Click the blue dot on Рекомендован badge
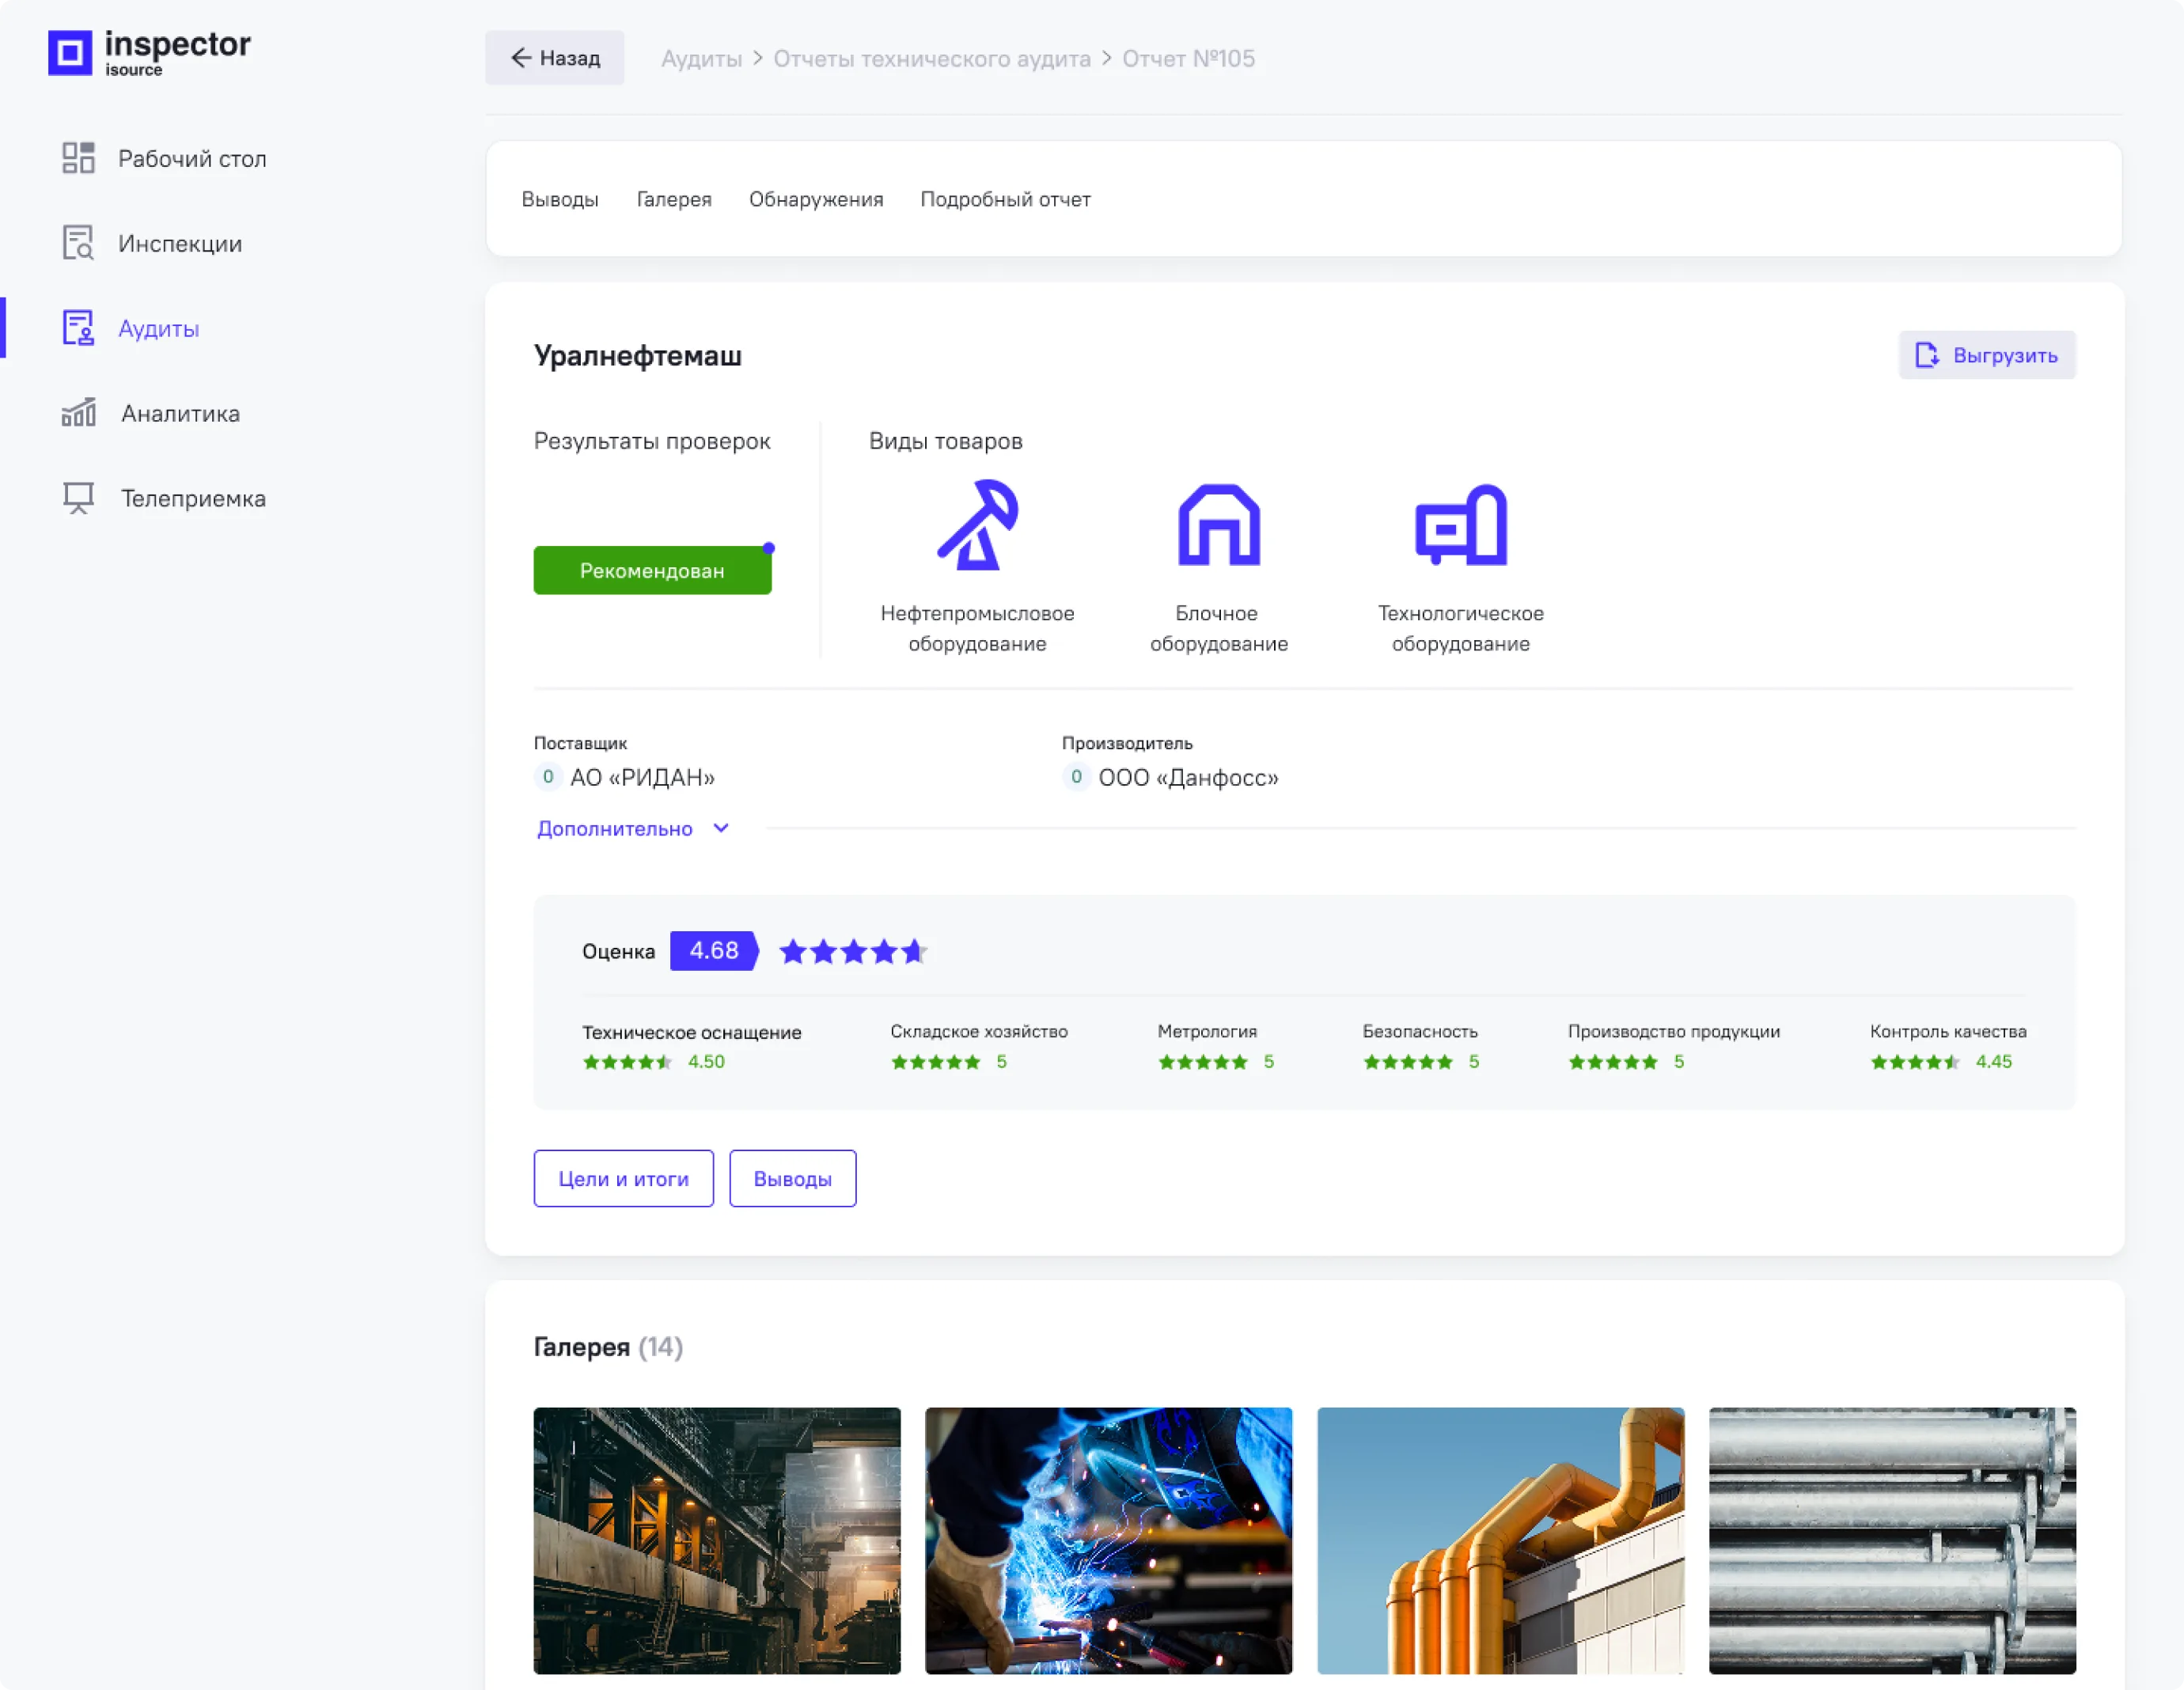This screenshot has width=2184, height=1690. 768,548
